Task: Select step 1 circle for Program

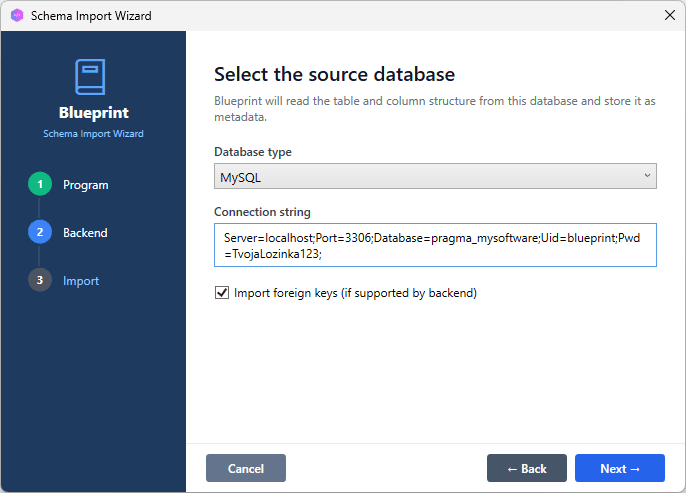Action: coord(40,184)
